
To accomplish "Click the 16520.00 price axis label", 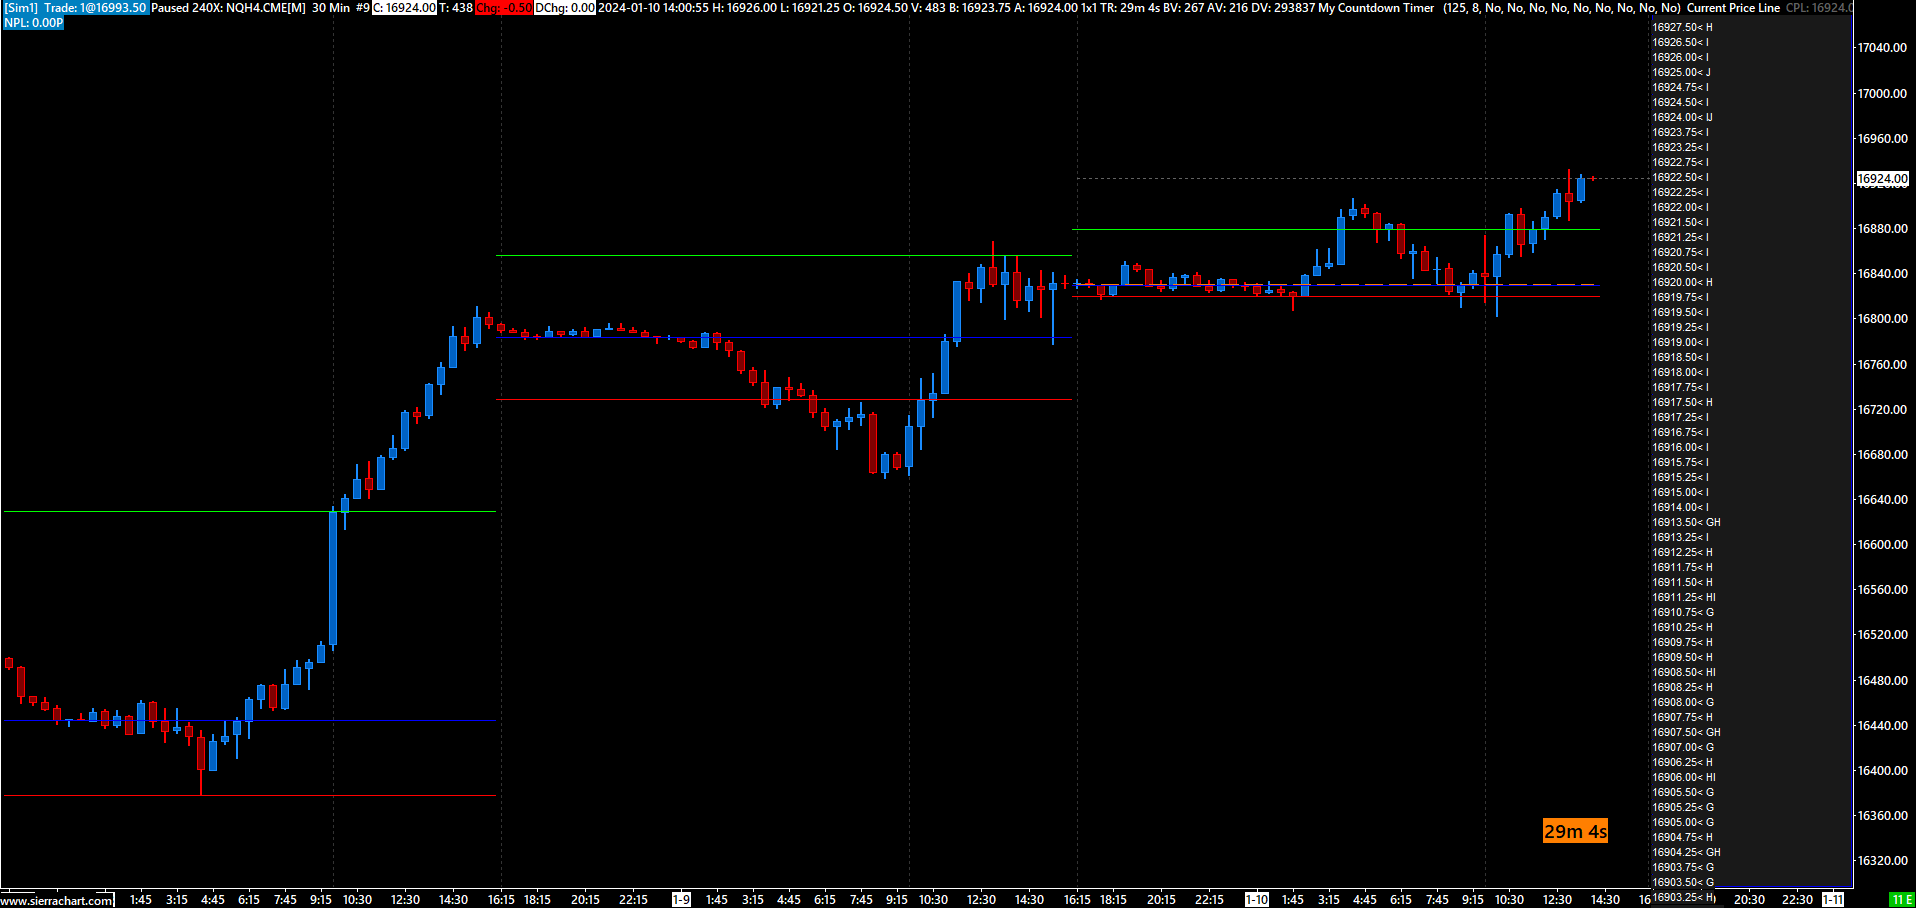I will 1882,635.
